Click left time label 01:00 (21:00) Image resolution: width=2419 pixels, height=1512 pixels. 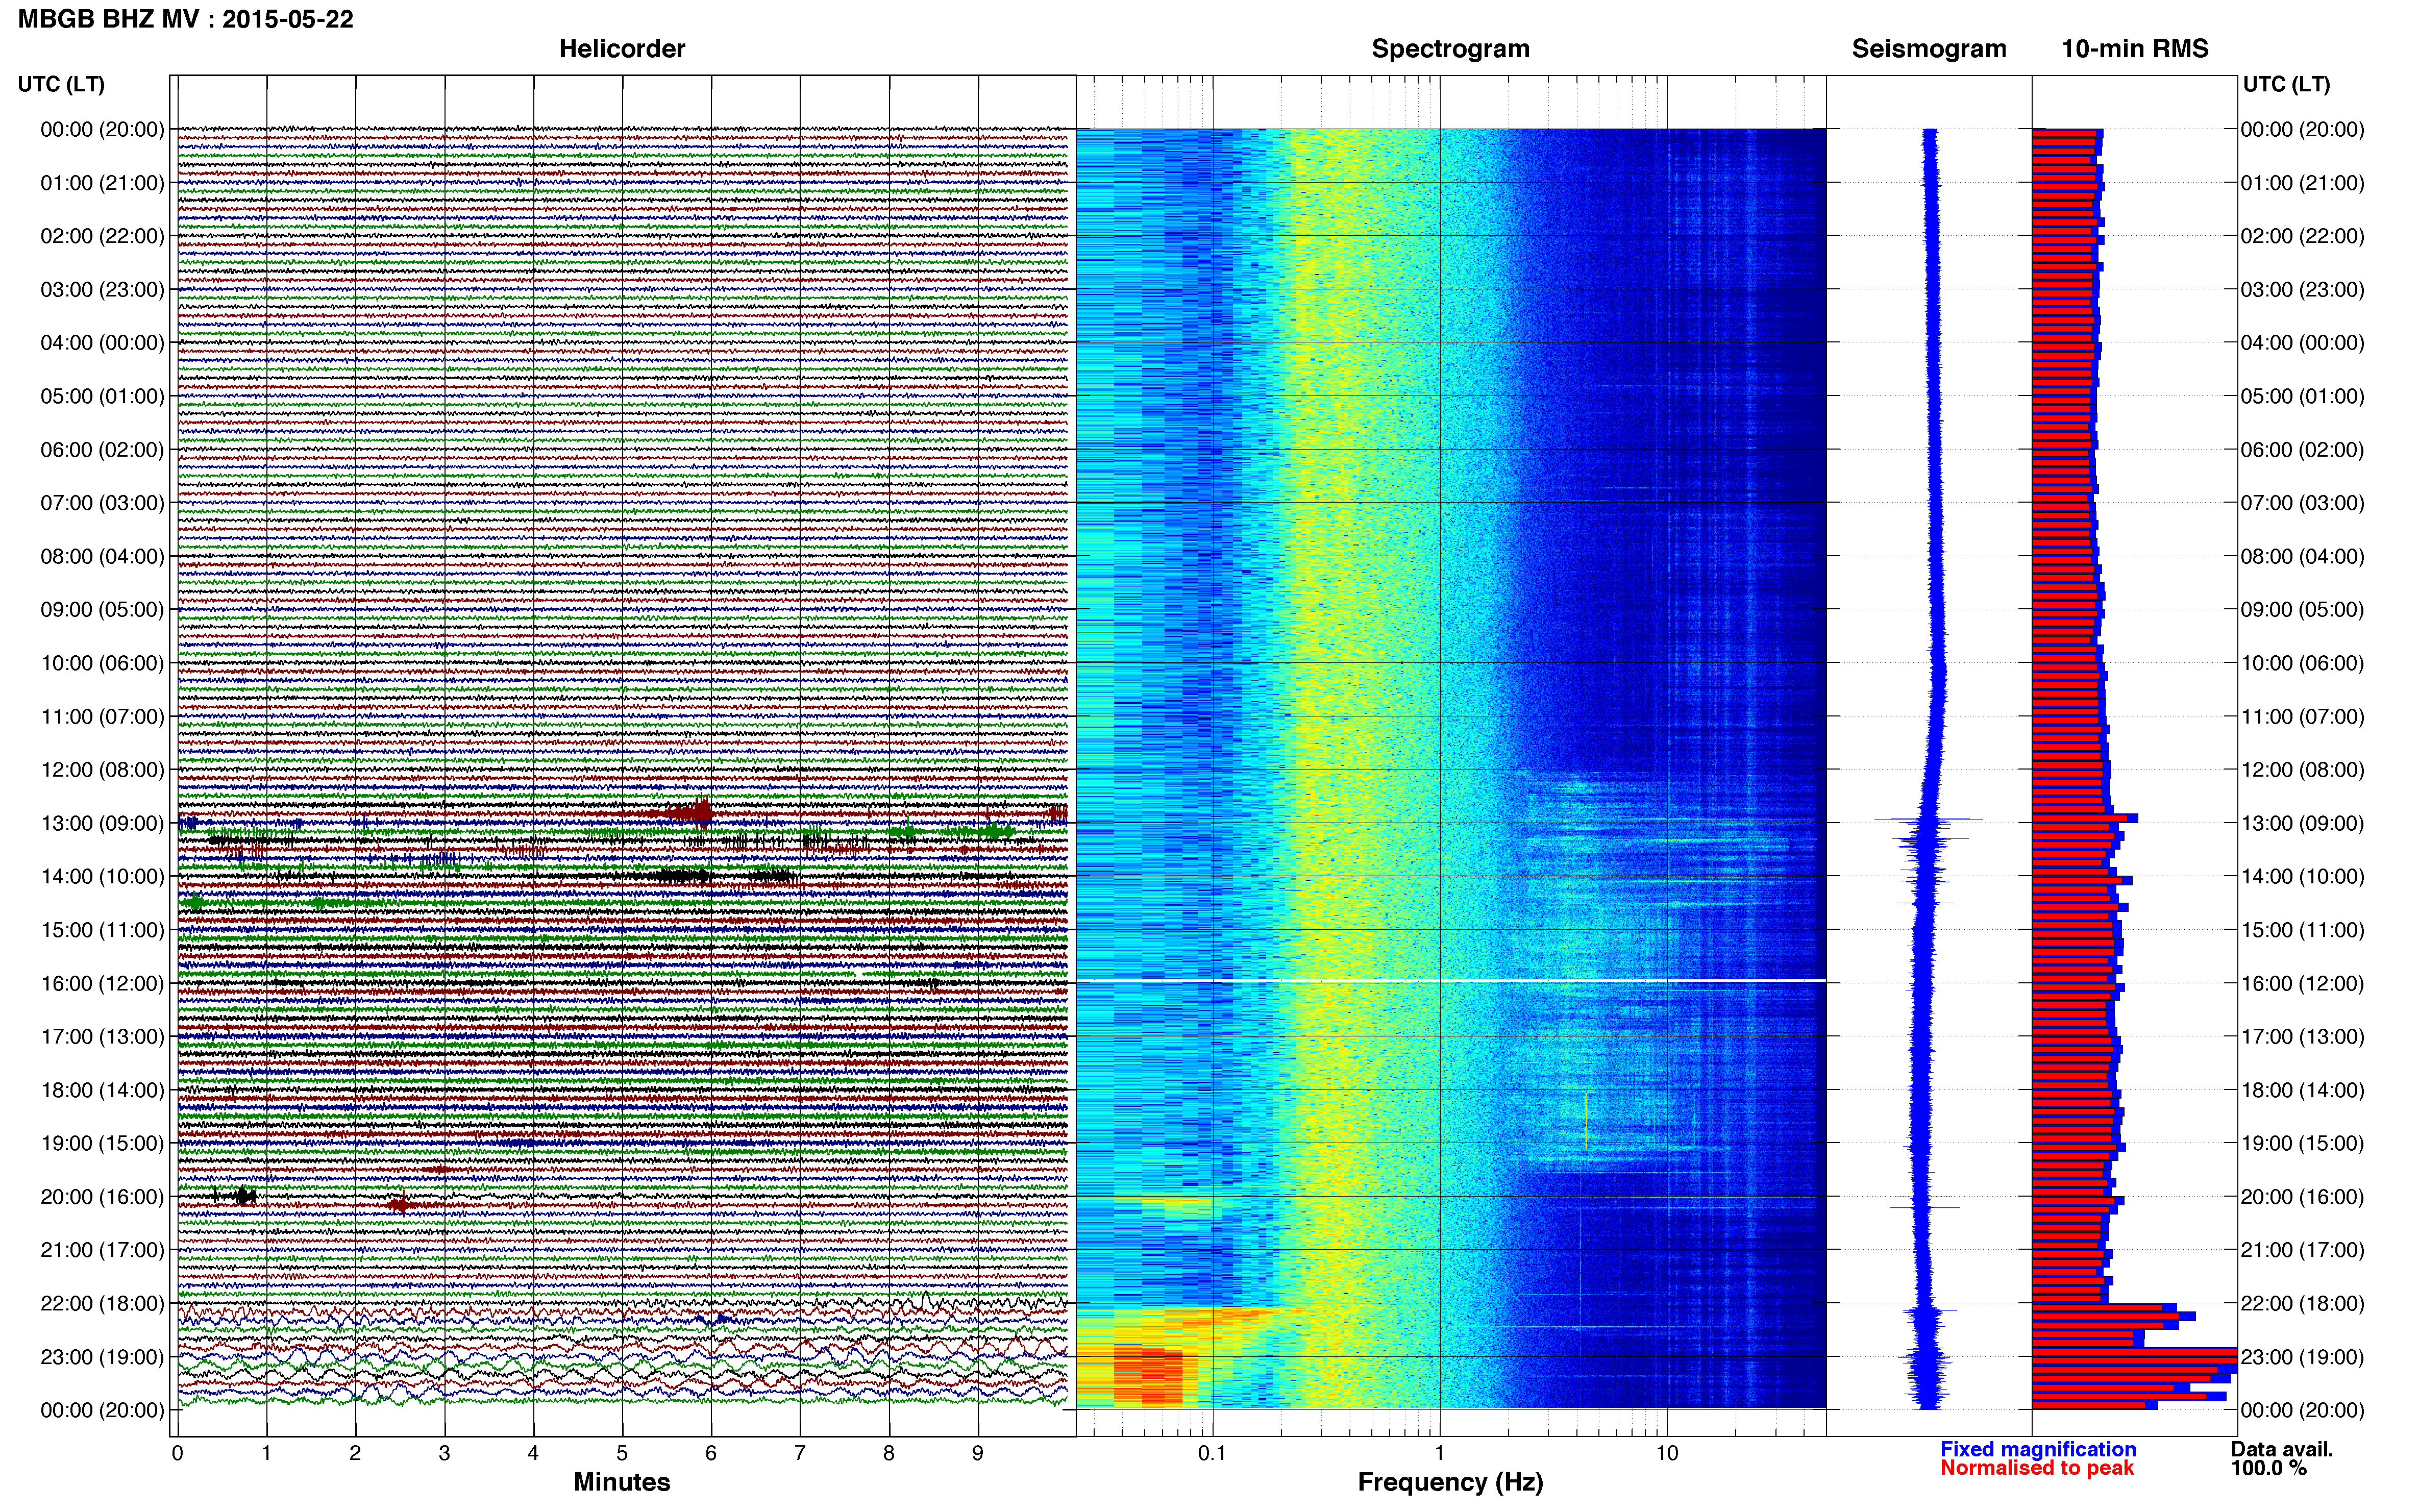(x=102, y=183)
